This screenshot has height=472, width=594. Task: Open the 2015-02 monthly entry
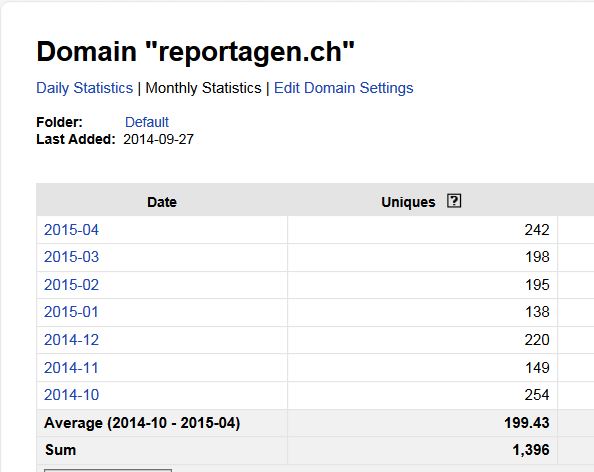pyautogui.click(x=71, y=285)
